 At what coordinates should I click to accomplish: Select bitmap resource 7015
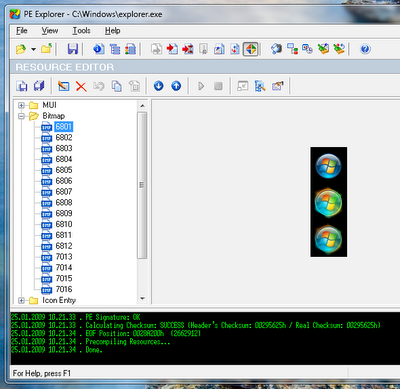(x=64, y=278)
